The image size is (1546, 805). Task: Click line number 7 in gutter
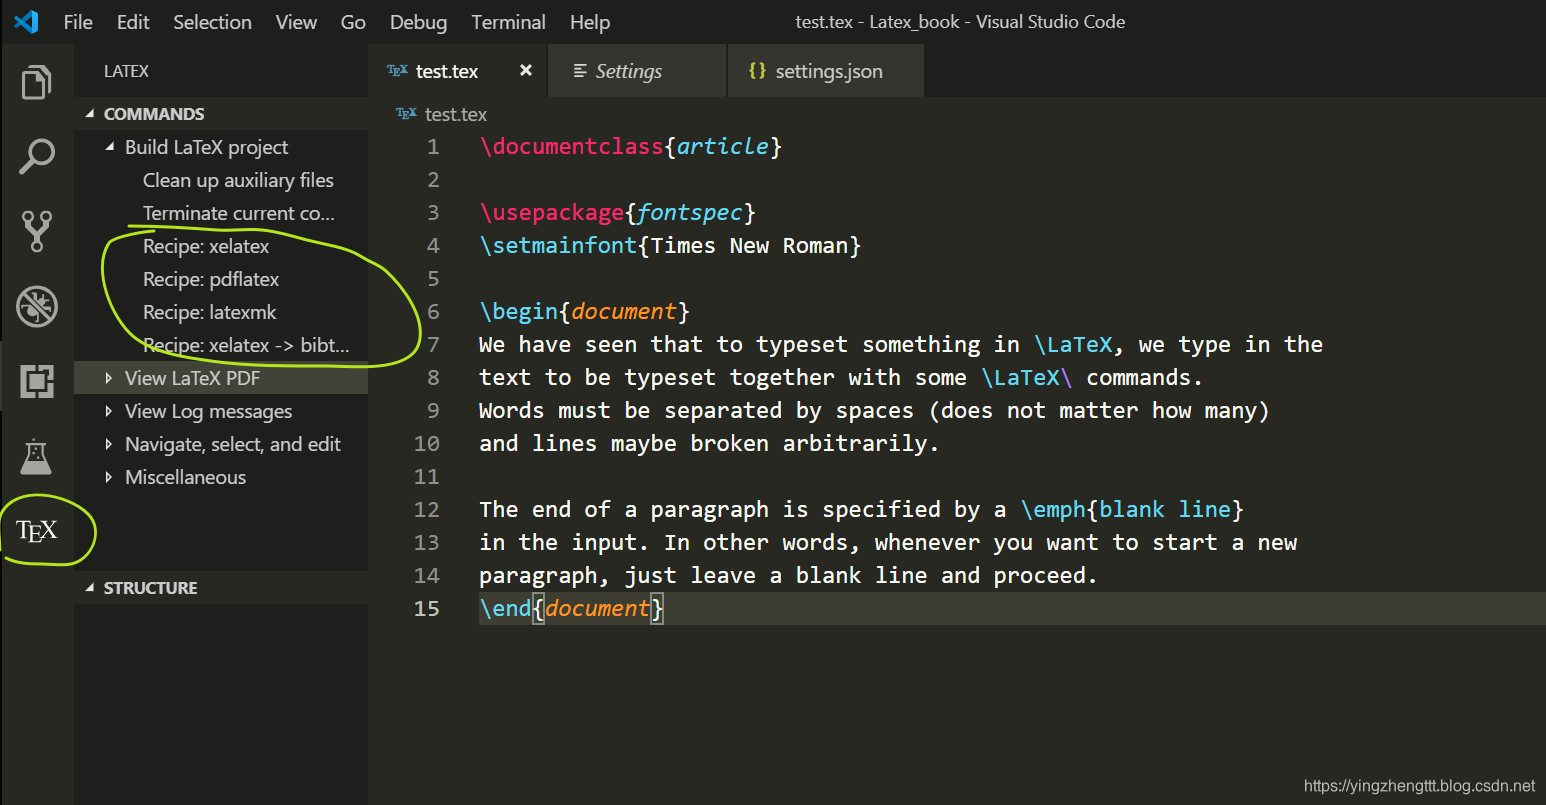pyautogui.click(x=433, y=345)
